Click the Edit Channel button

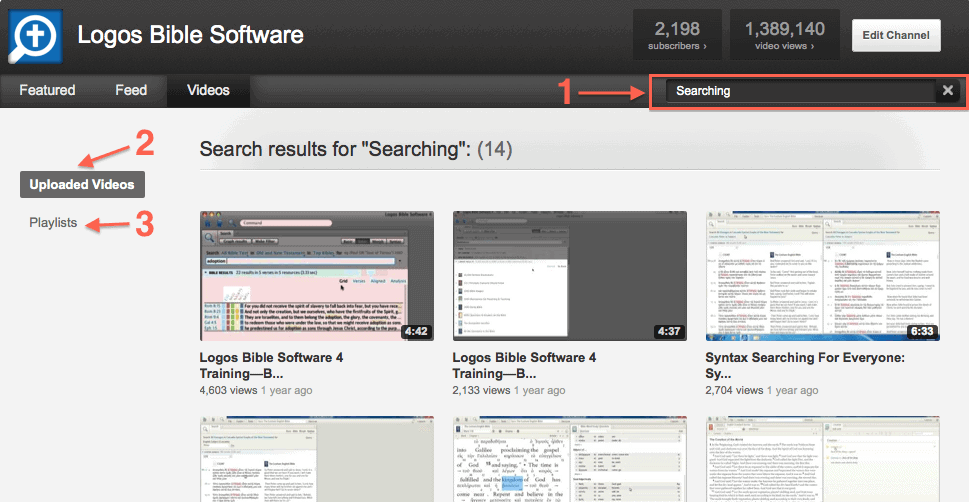(x=895, y=36)
